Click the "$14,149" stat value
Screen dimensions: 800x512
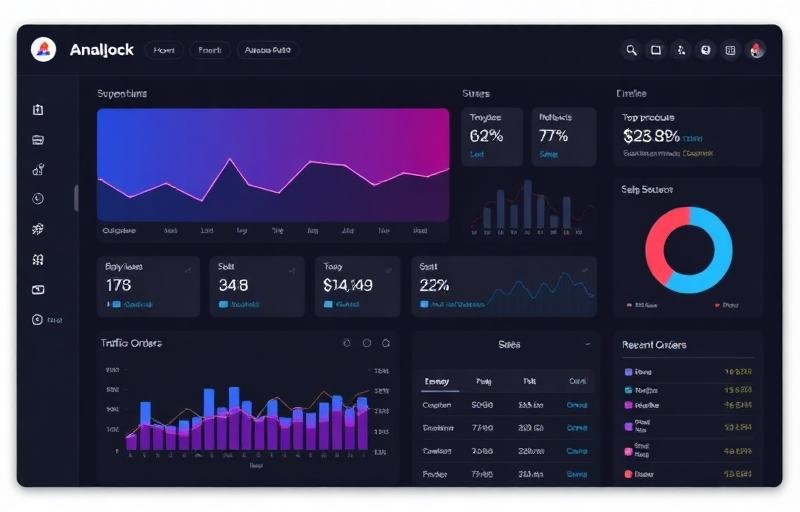click(x=347, y=285)
